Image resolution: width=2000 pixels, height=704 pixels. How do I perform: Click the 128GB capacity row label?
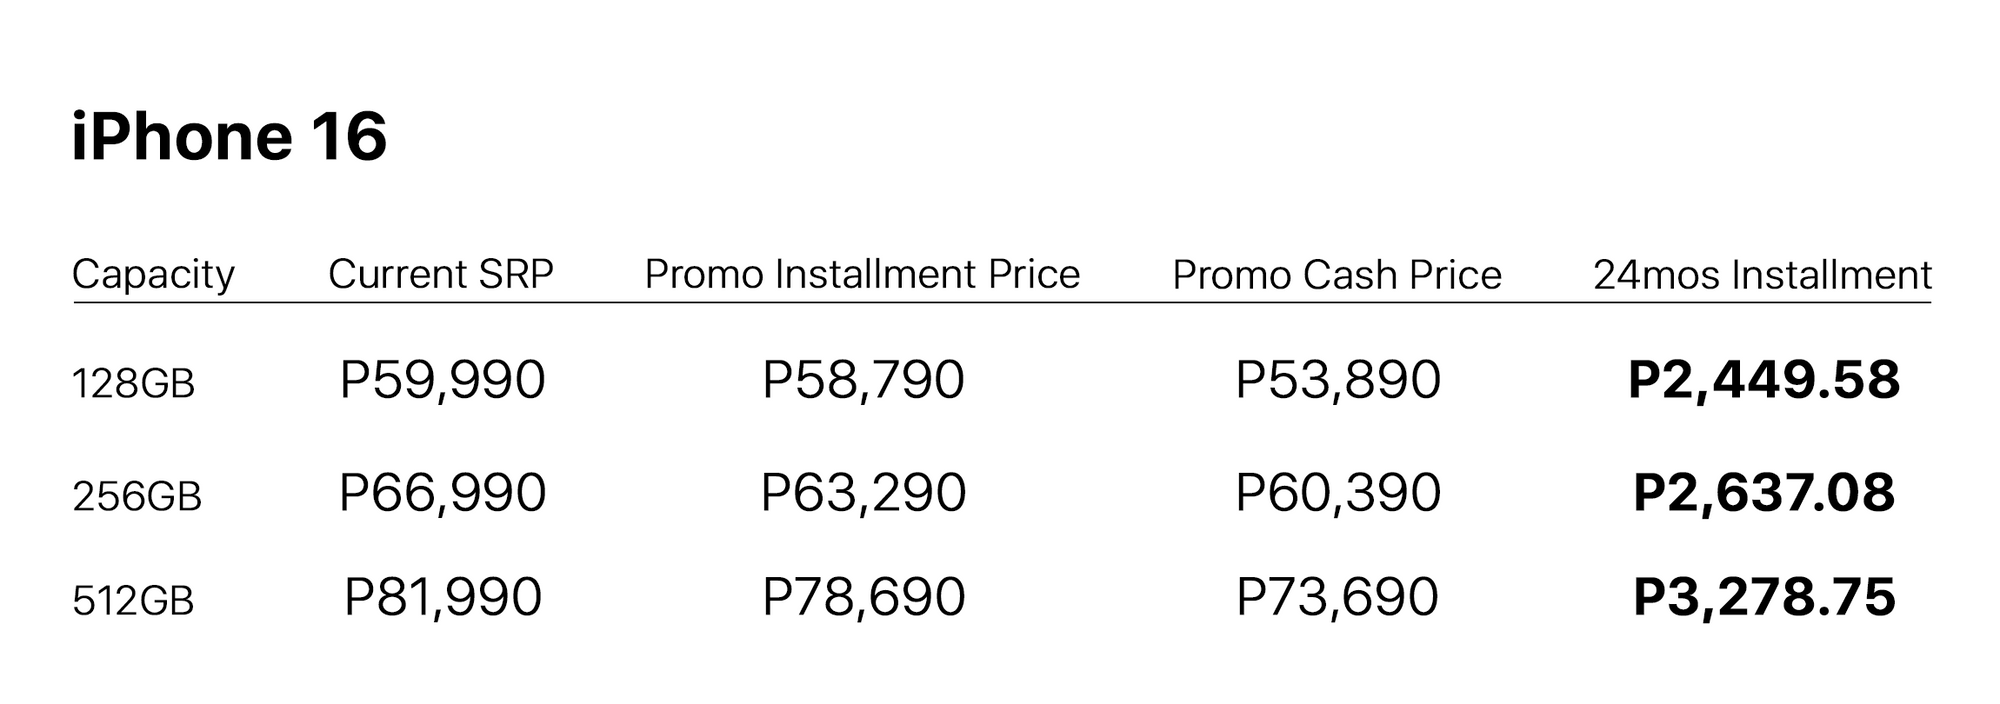133,384
